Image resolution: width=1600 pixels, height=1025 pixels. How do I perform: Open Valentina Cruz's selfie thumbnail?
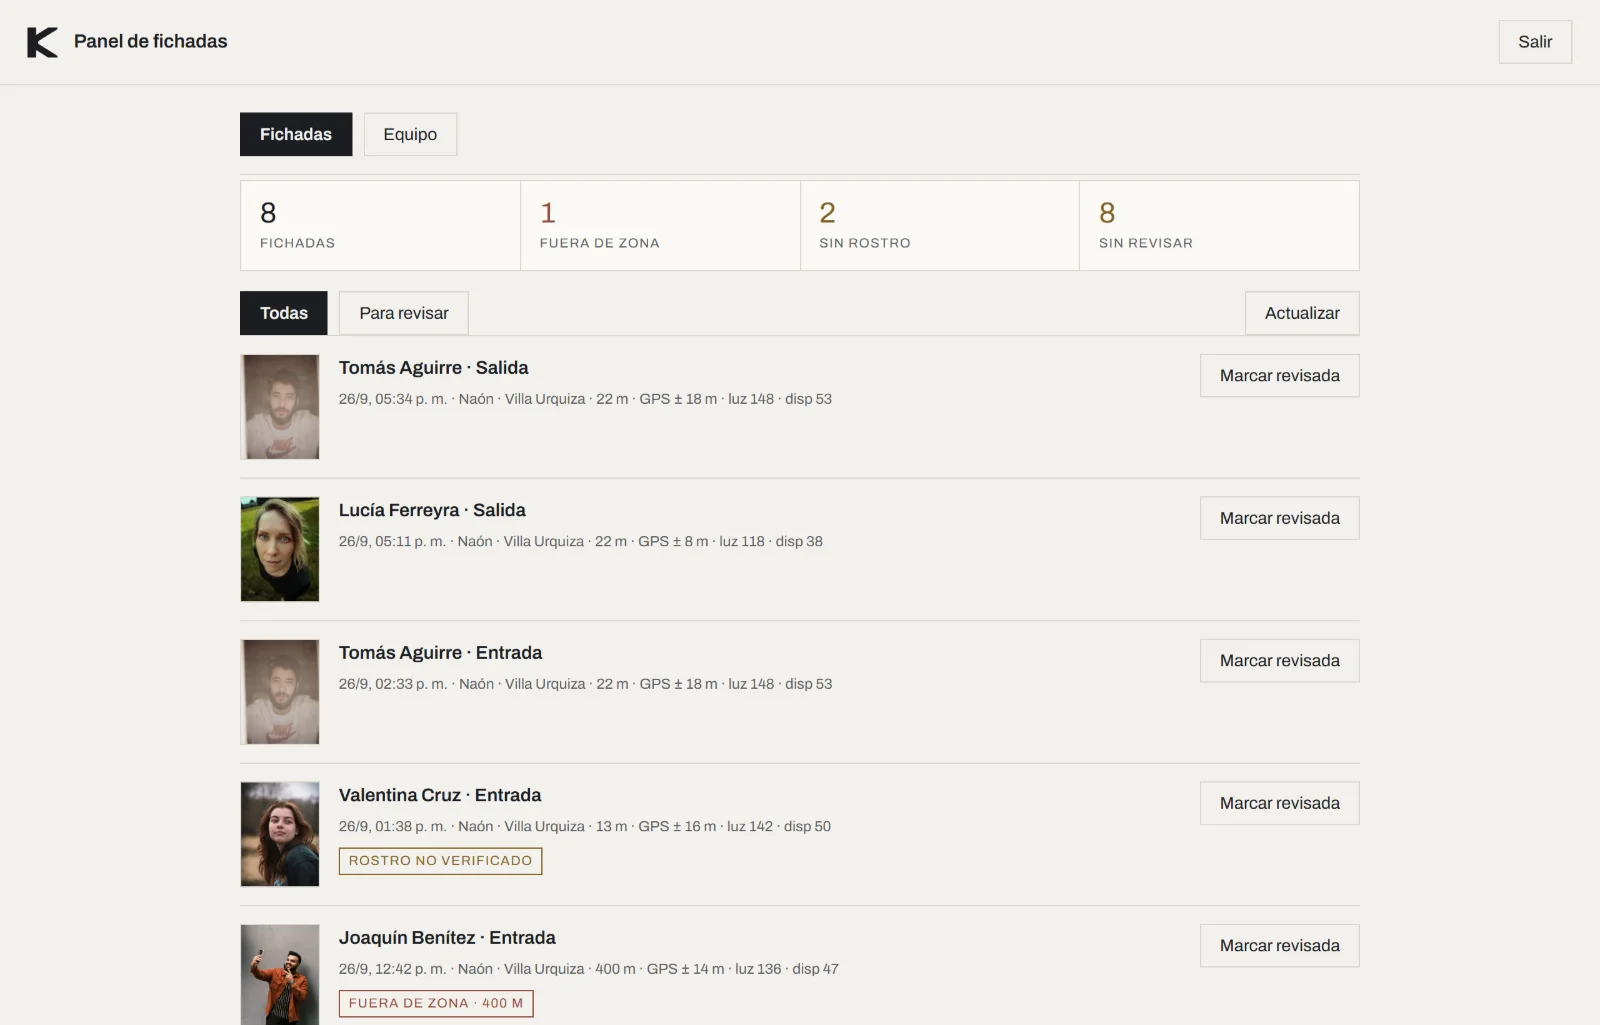(x=280, y=834)
